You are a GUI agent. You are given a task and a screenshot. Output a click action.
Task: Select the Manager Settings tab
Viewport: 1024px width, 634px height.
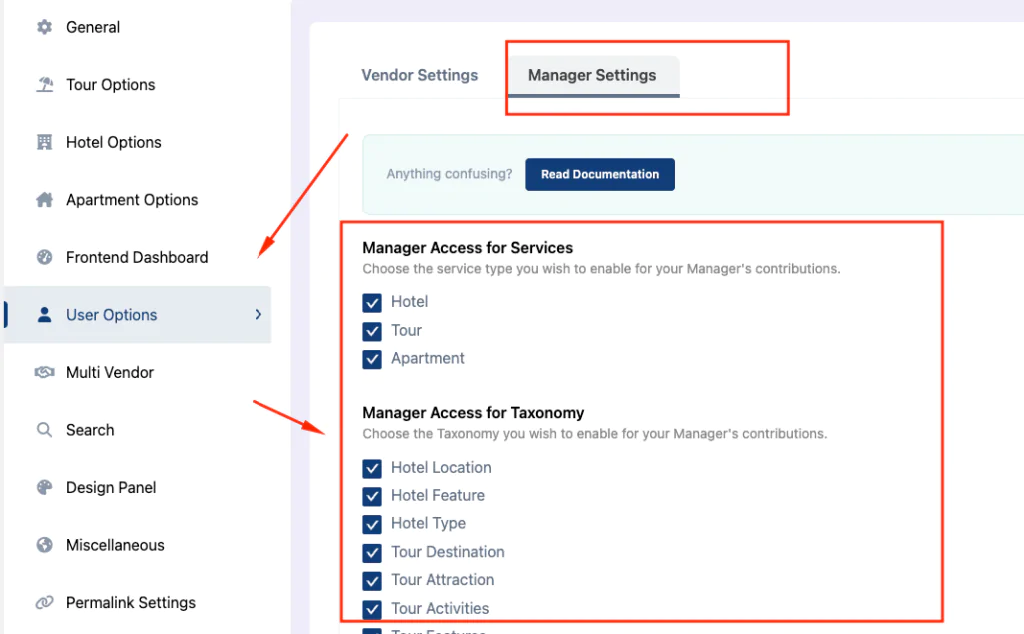point(593,76)
